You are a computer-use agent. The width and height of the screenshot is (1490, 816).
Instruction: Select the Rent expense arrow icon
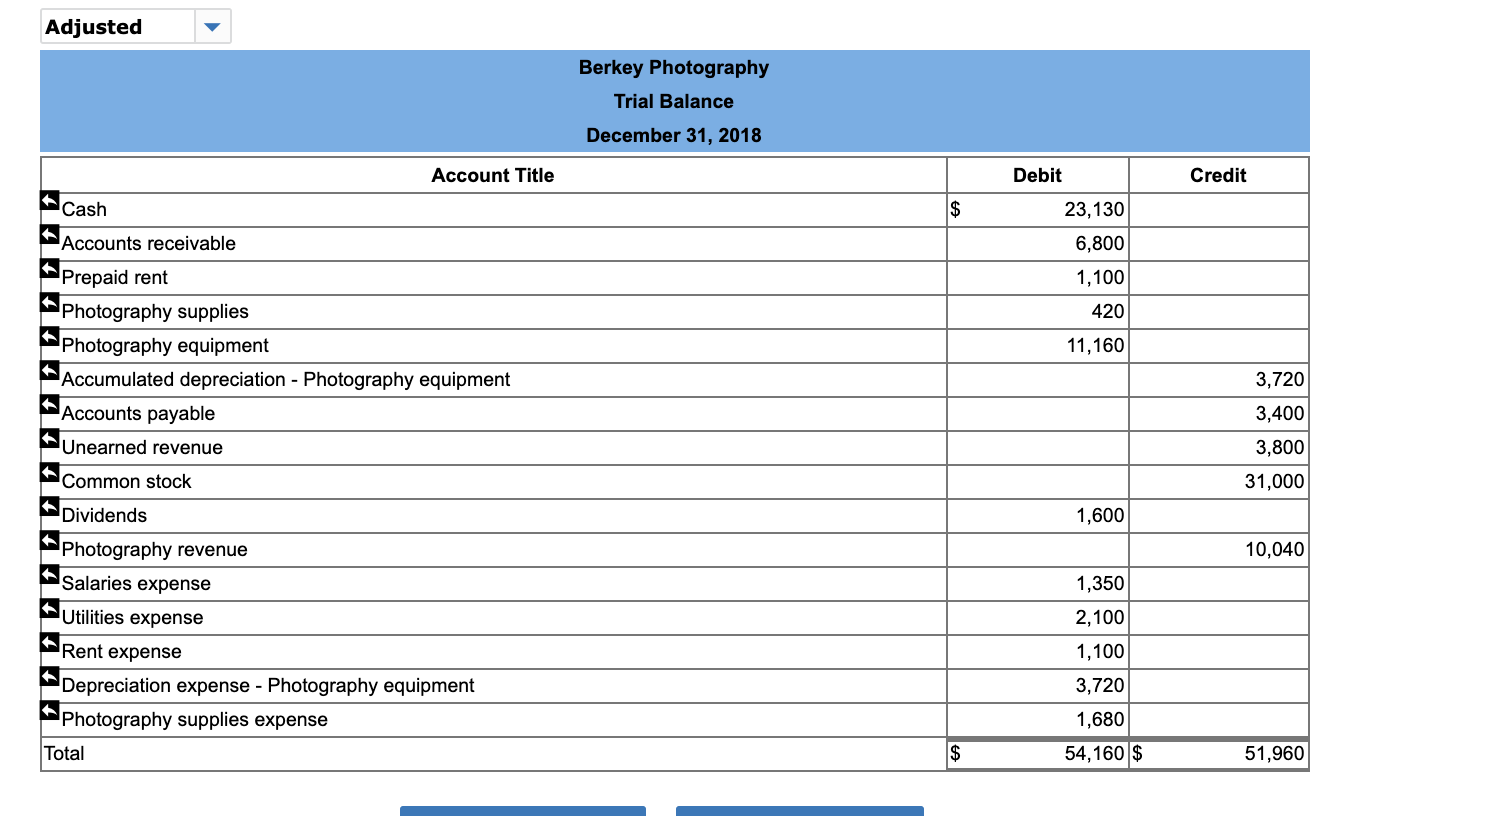click(50, 643)
